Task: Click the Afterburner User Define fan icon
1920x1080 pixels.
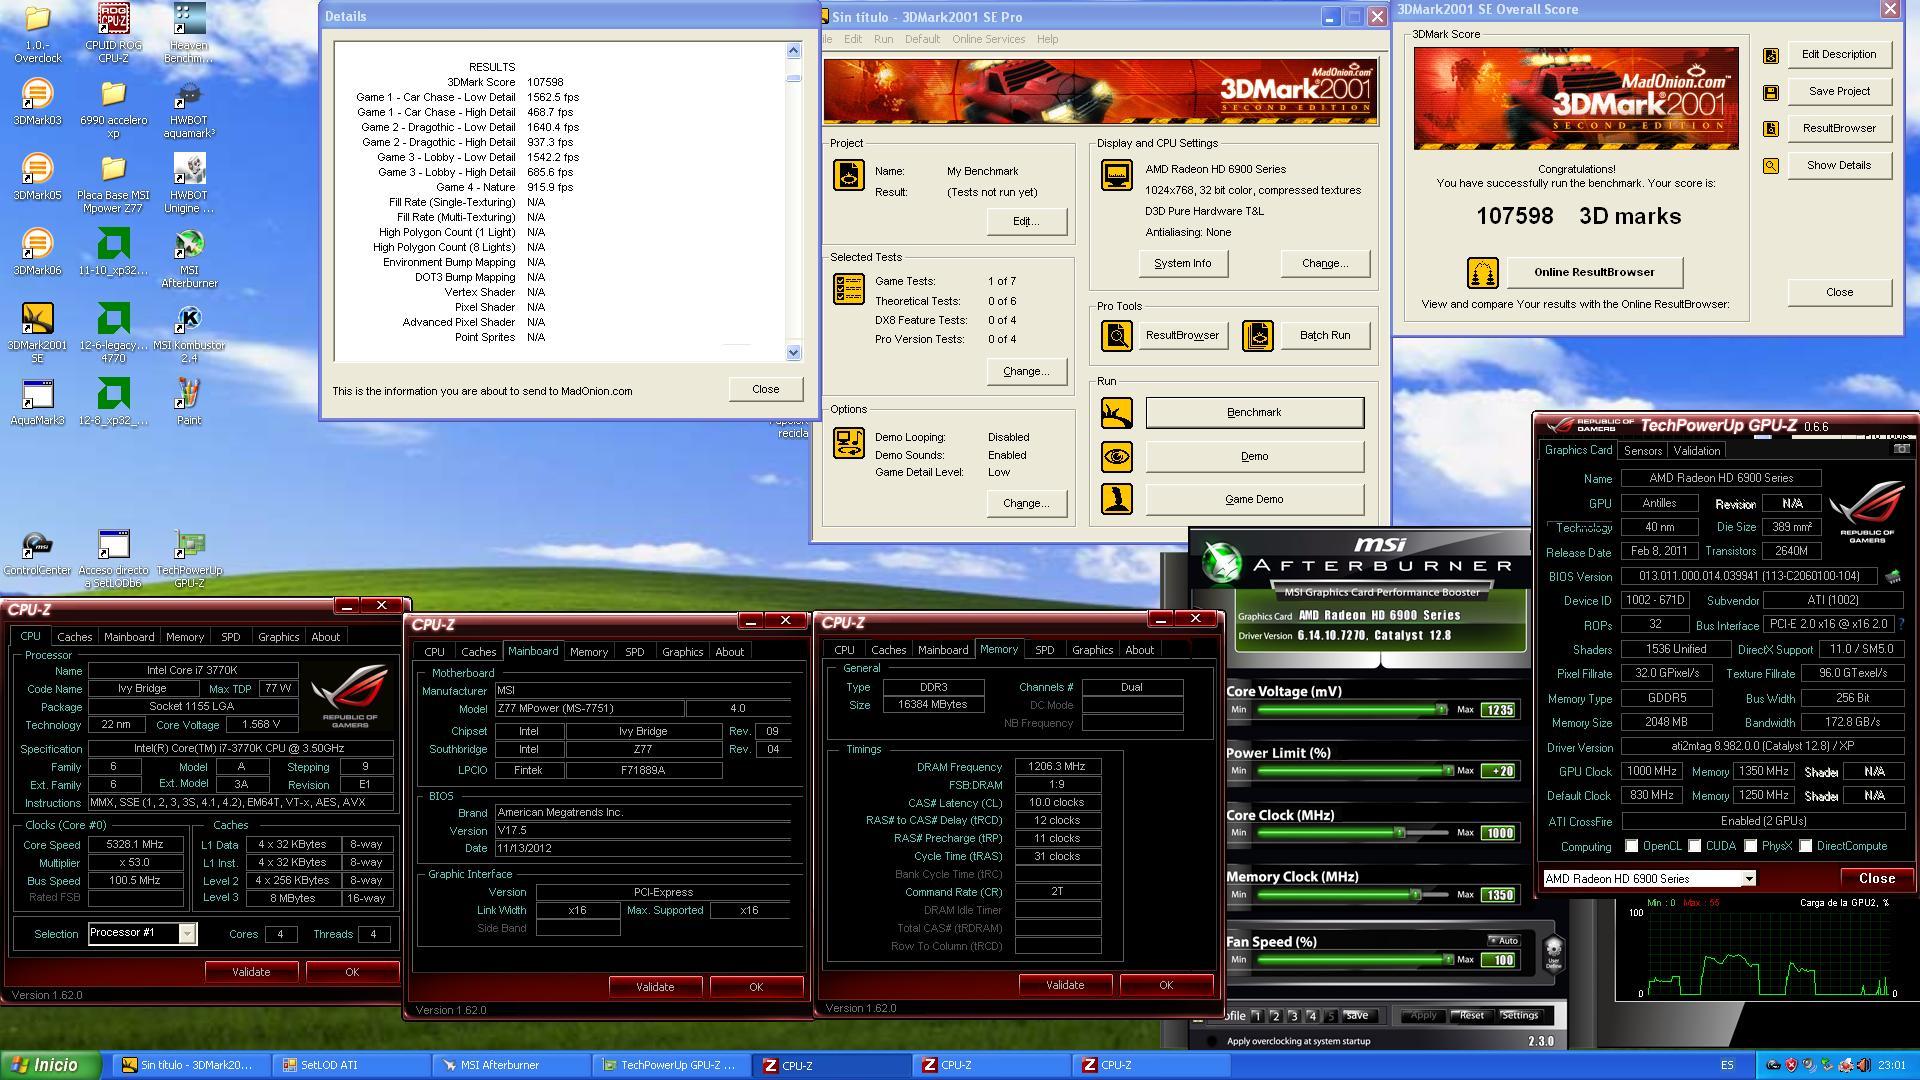Action: pos(1553,951)
